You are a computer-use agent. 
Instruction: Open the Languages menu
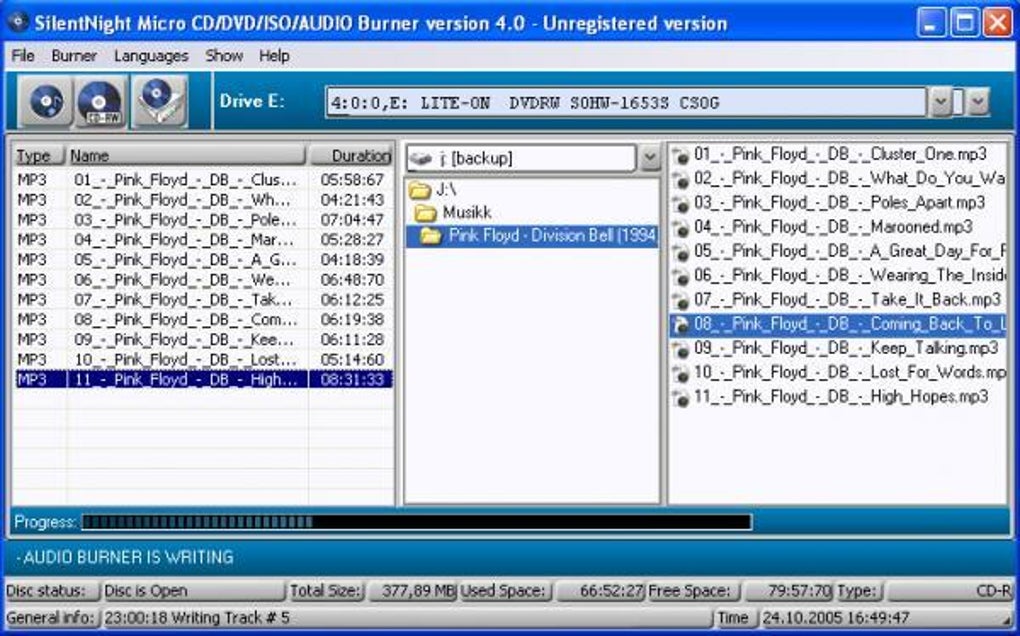pos(151,56)
